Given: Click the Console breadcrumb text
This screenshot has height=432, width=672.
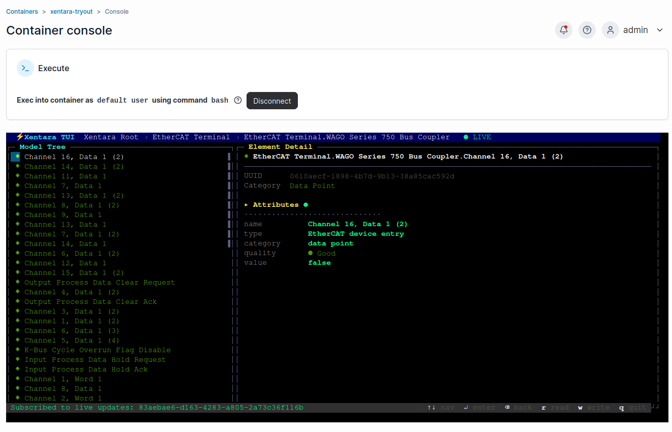Looking at the screenshot, I should point(117,12).
